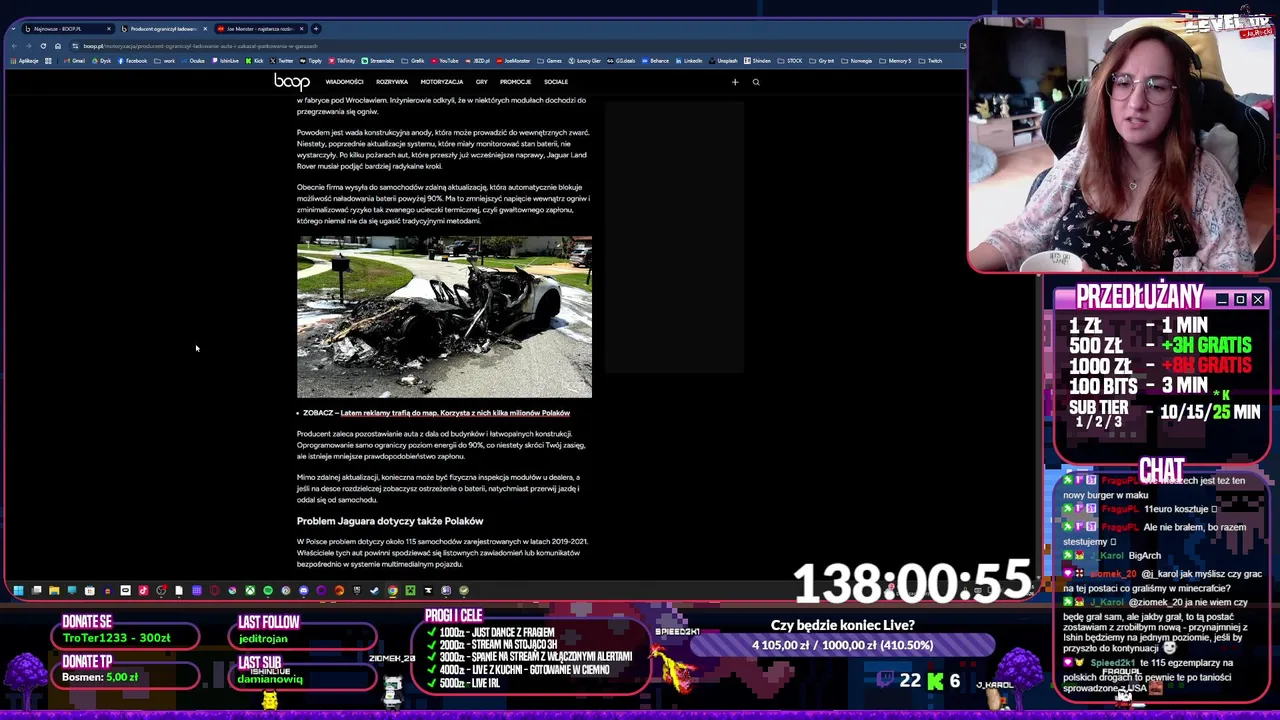Open the WIADOMOŚCI menu item
1280x720 pixels.
[x=344, y=82]
